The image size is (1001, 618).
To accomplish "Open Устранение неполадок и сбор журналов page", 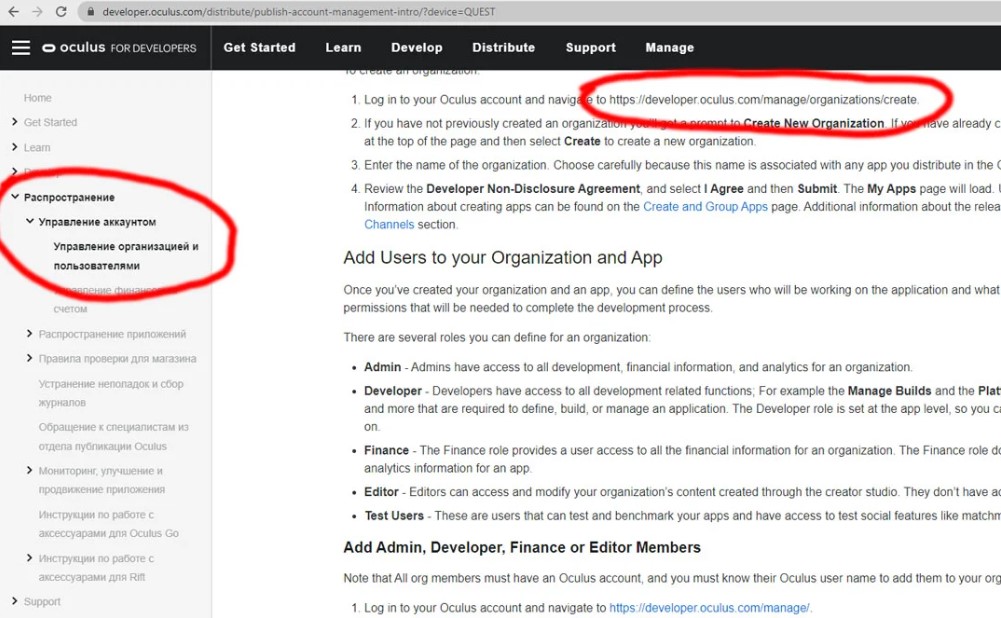I will pos(111,393).
